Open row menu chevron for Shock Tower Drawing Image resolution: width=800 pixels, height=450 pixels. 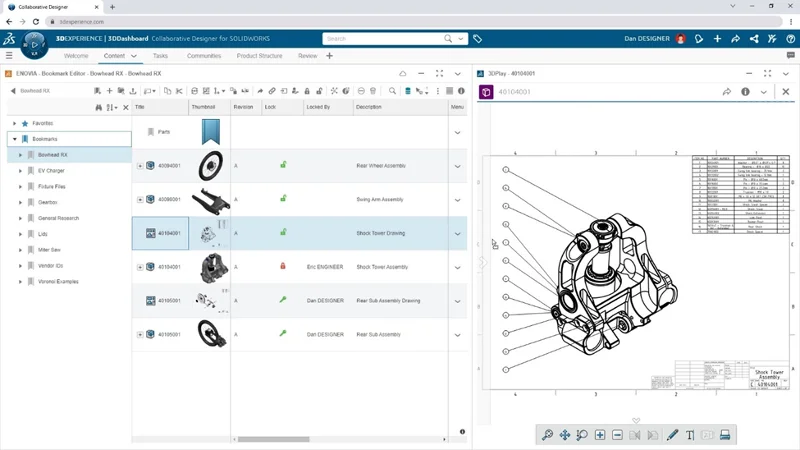click(458, 234)
